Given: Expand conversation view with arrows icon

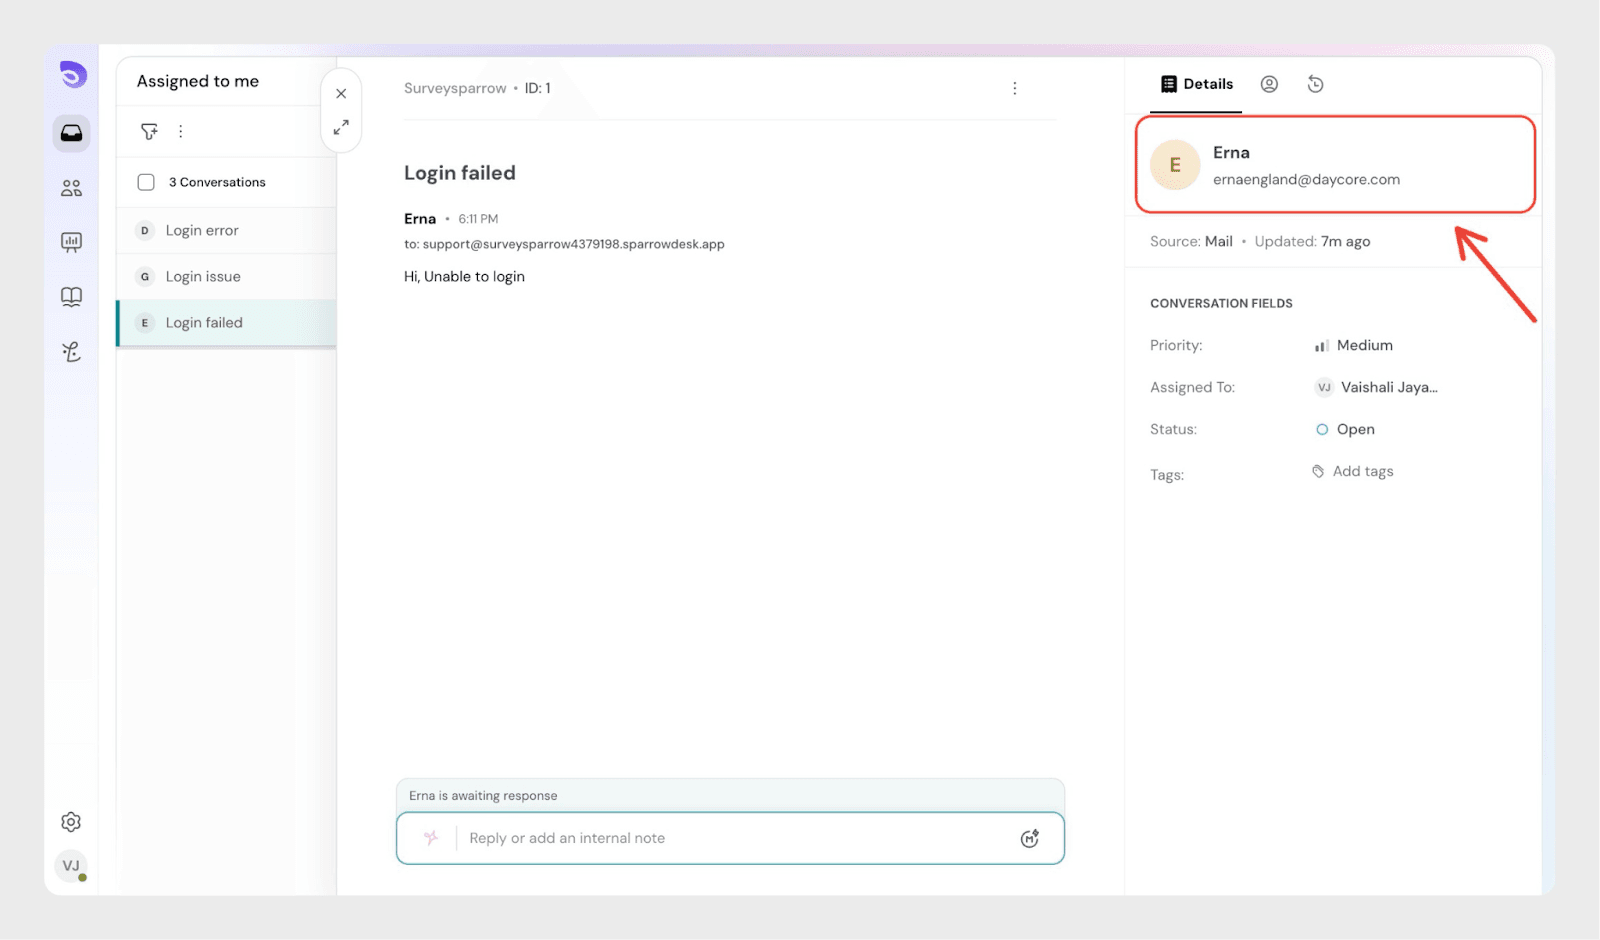Looking at the screenshot, I should 341,128.
